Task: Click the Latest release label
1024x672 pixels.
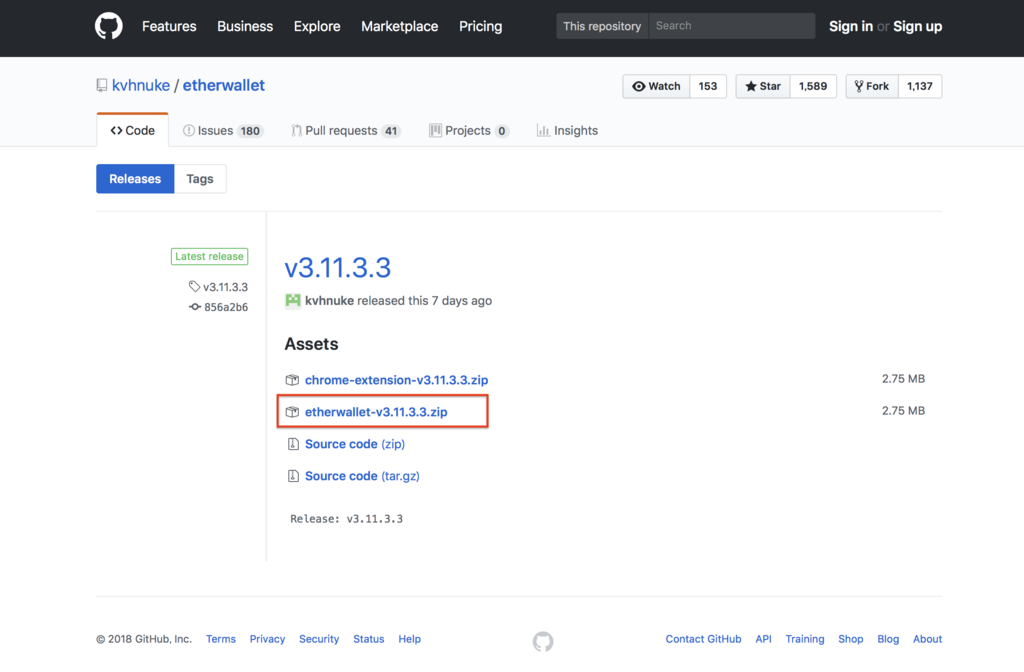Action: (x=210, y=257)
